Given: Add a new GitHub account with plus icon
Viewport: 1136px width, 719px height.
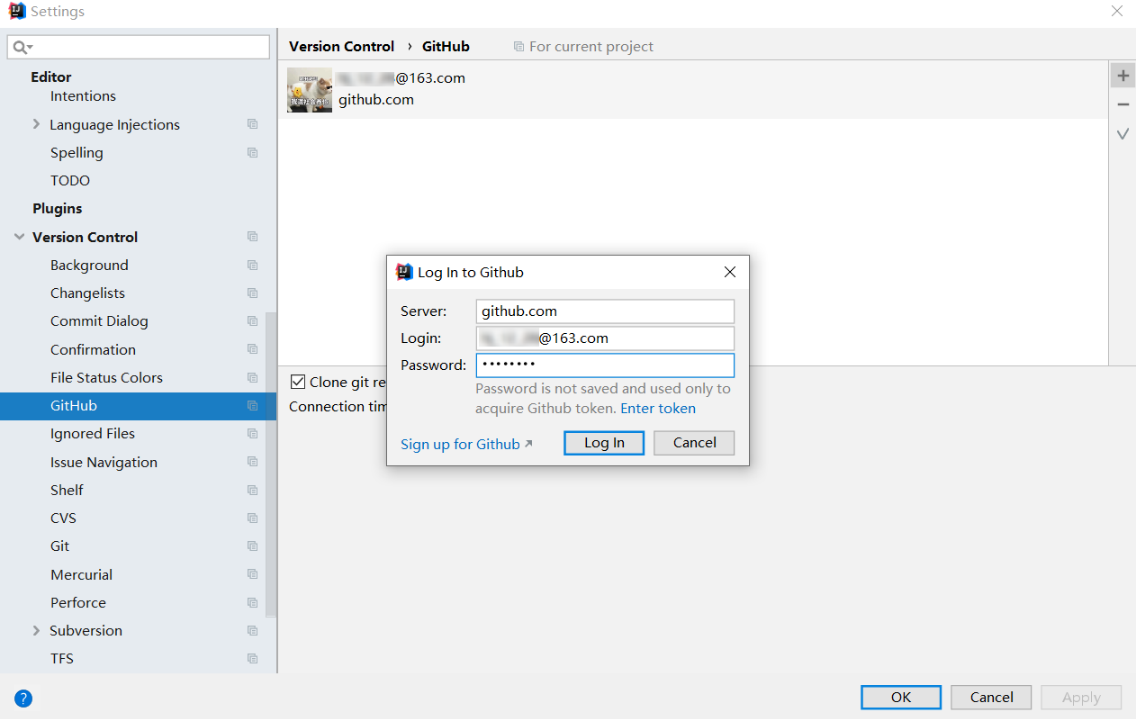Looking at the screenshot, I should pyautogui.click(x=1123, y=75).
